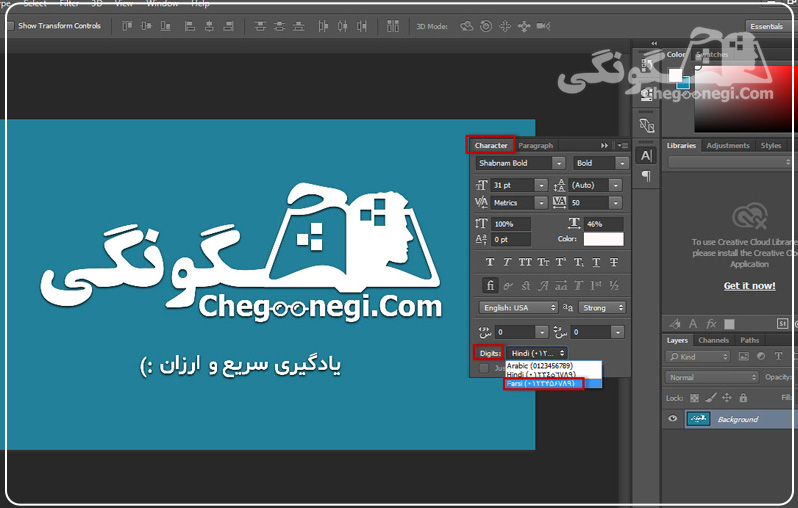Screen dimensions: 798x508
Task: Click the baseline shift 0 pt field
Action: pyautogui.click(x=510, y=239)
